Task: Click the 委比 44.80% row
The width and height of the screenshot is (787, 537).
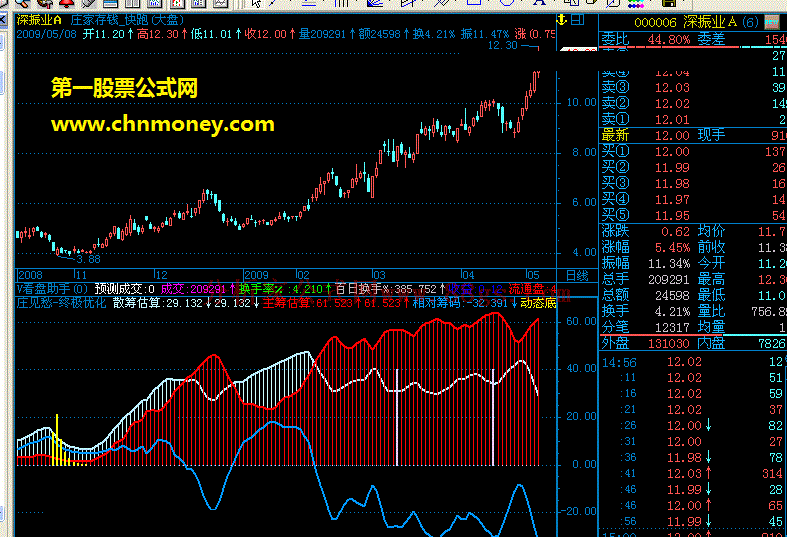Action: pyautogui.click(x=645, y=39)
